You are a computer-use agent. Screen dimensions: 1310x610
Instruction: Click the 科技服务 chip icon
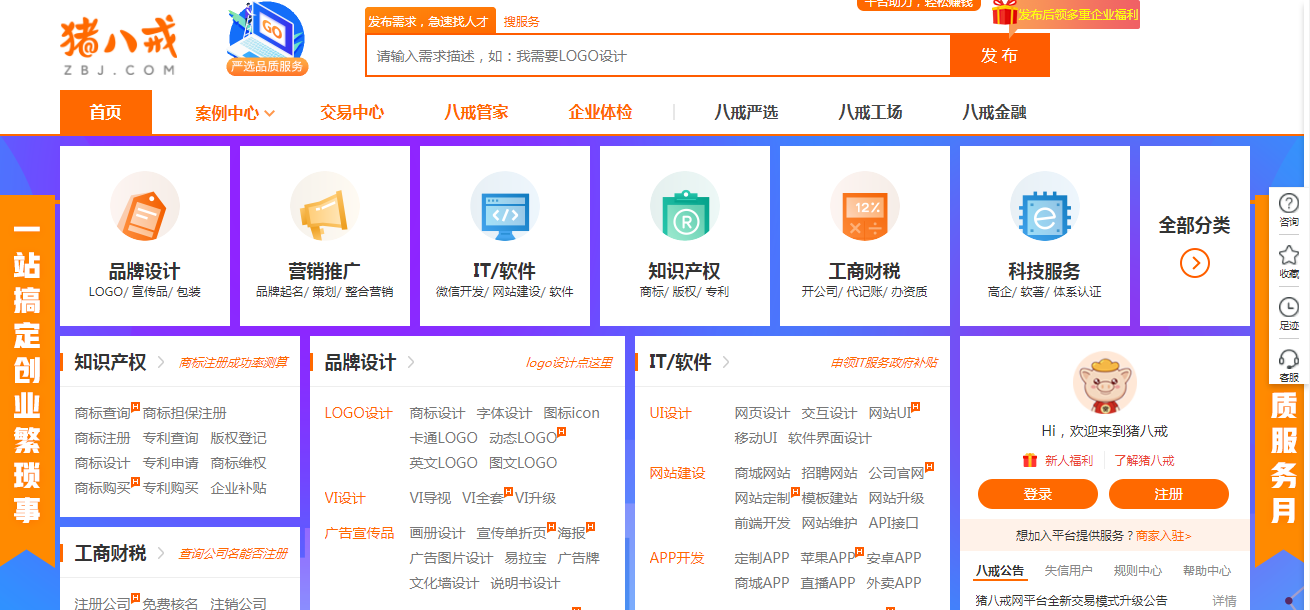1044,206
